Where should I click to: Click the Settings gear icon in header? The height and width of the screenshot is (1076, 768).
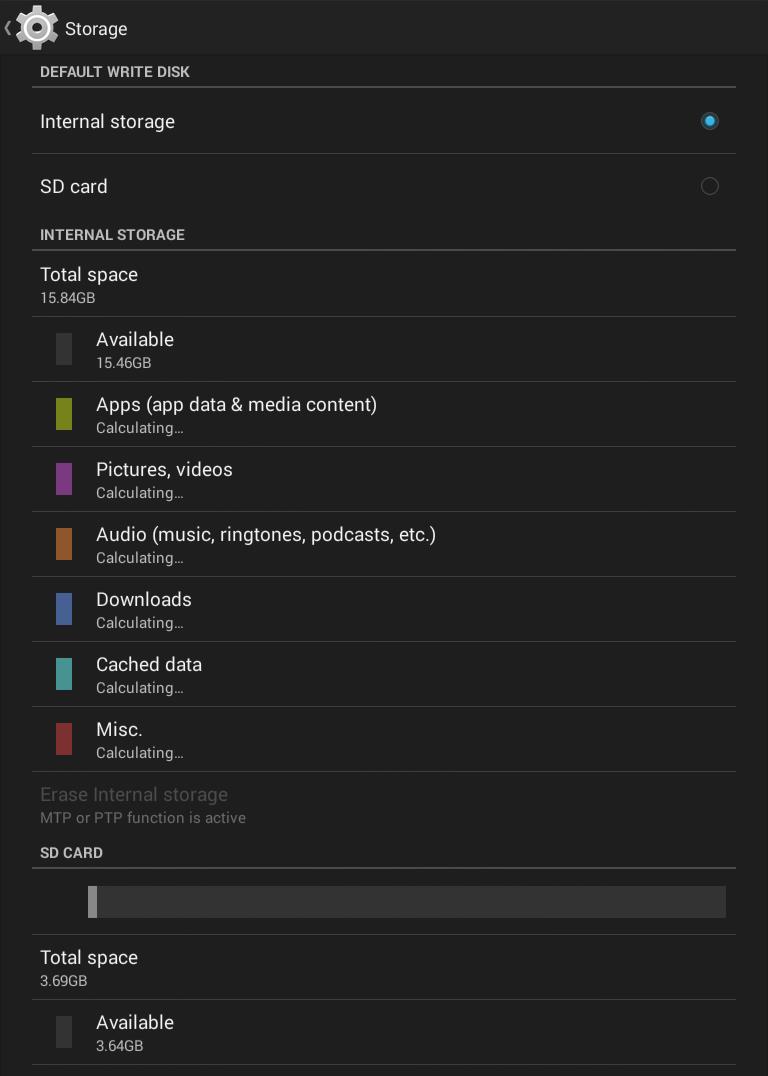(x=37, y=28)
